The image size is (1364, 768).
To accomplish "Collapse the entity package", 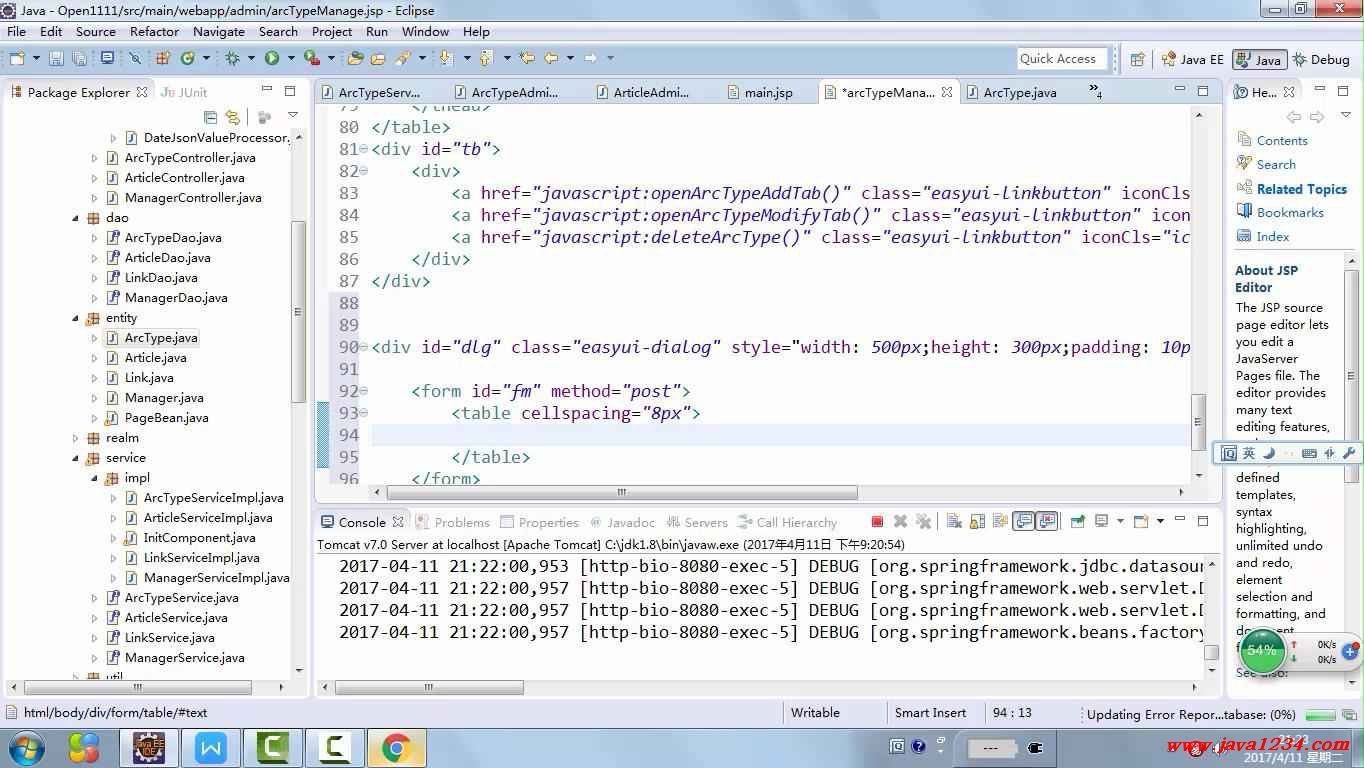I will click(76, 318).
